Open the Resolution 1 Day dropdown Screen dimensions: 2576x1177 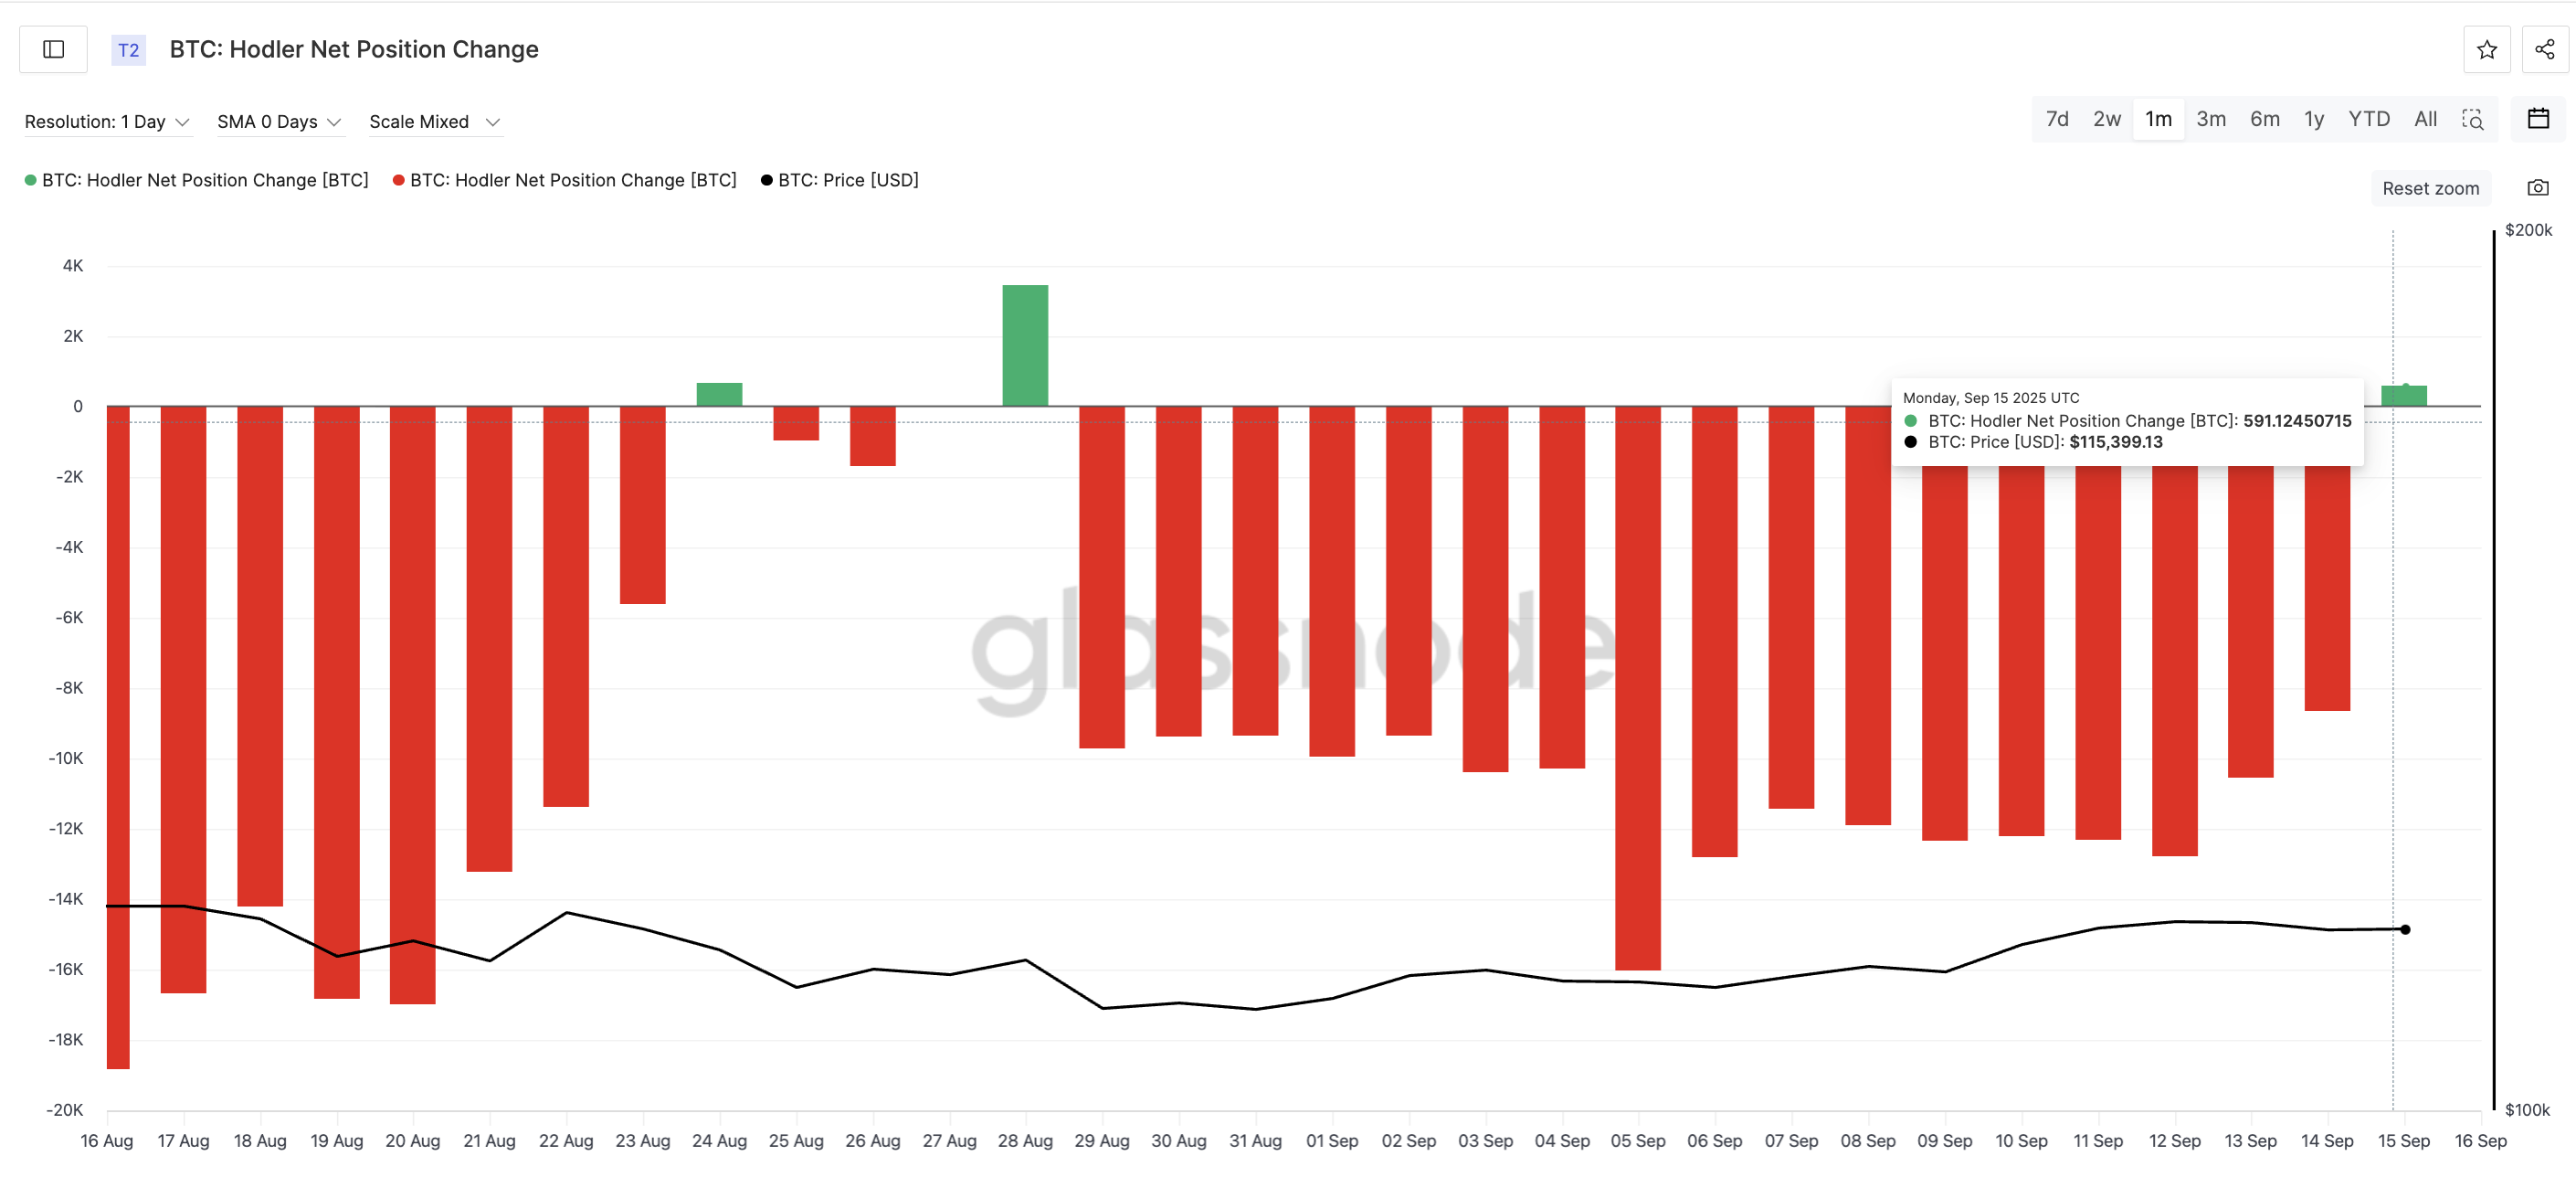point(107,122)
